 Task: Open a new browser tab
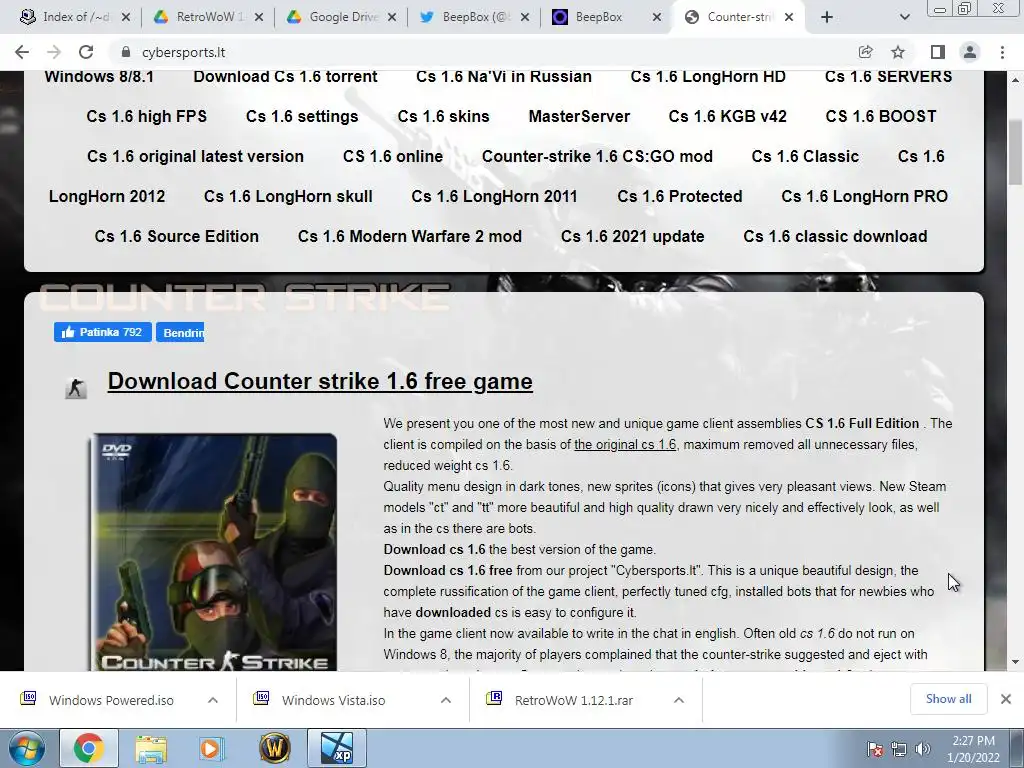coord(827,17)
